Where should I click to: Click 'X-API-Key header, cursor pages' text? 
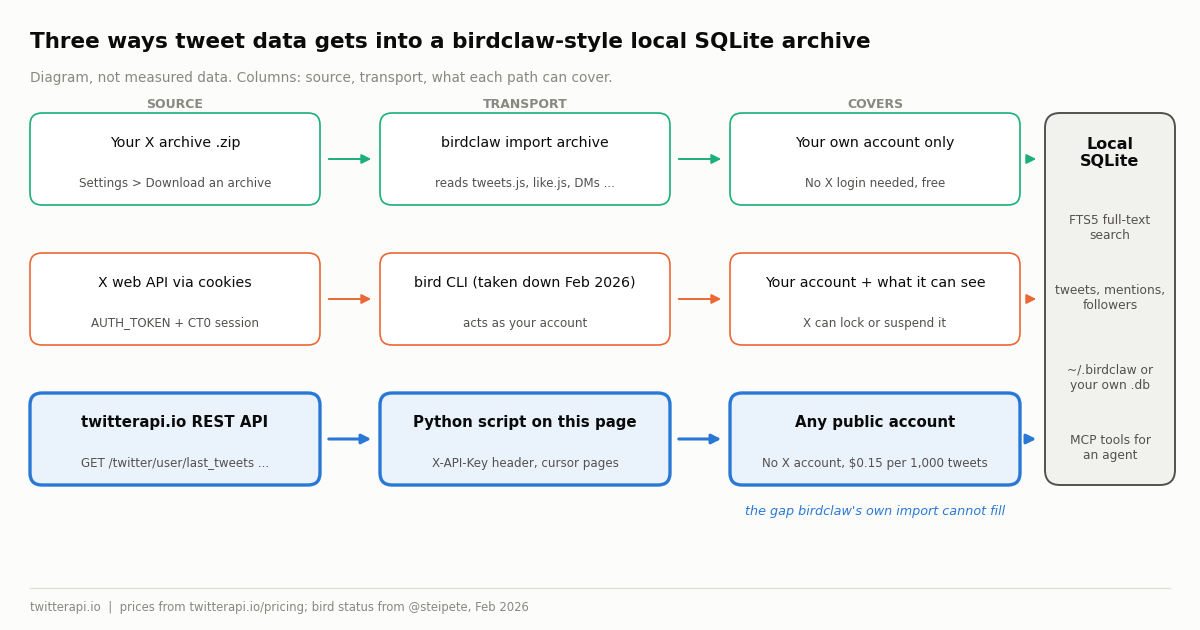pos(525,463)
